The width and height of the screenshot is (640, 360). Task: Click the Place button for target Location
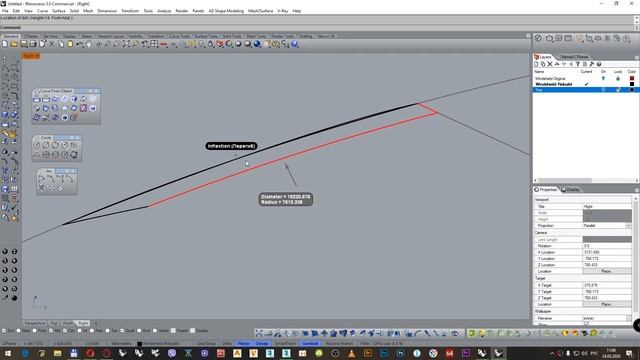point(606,304)
